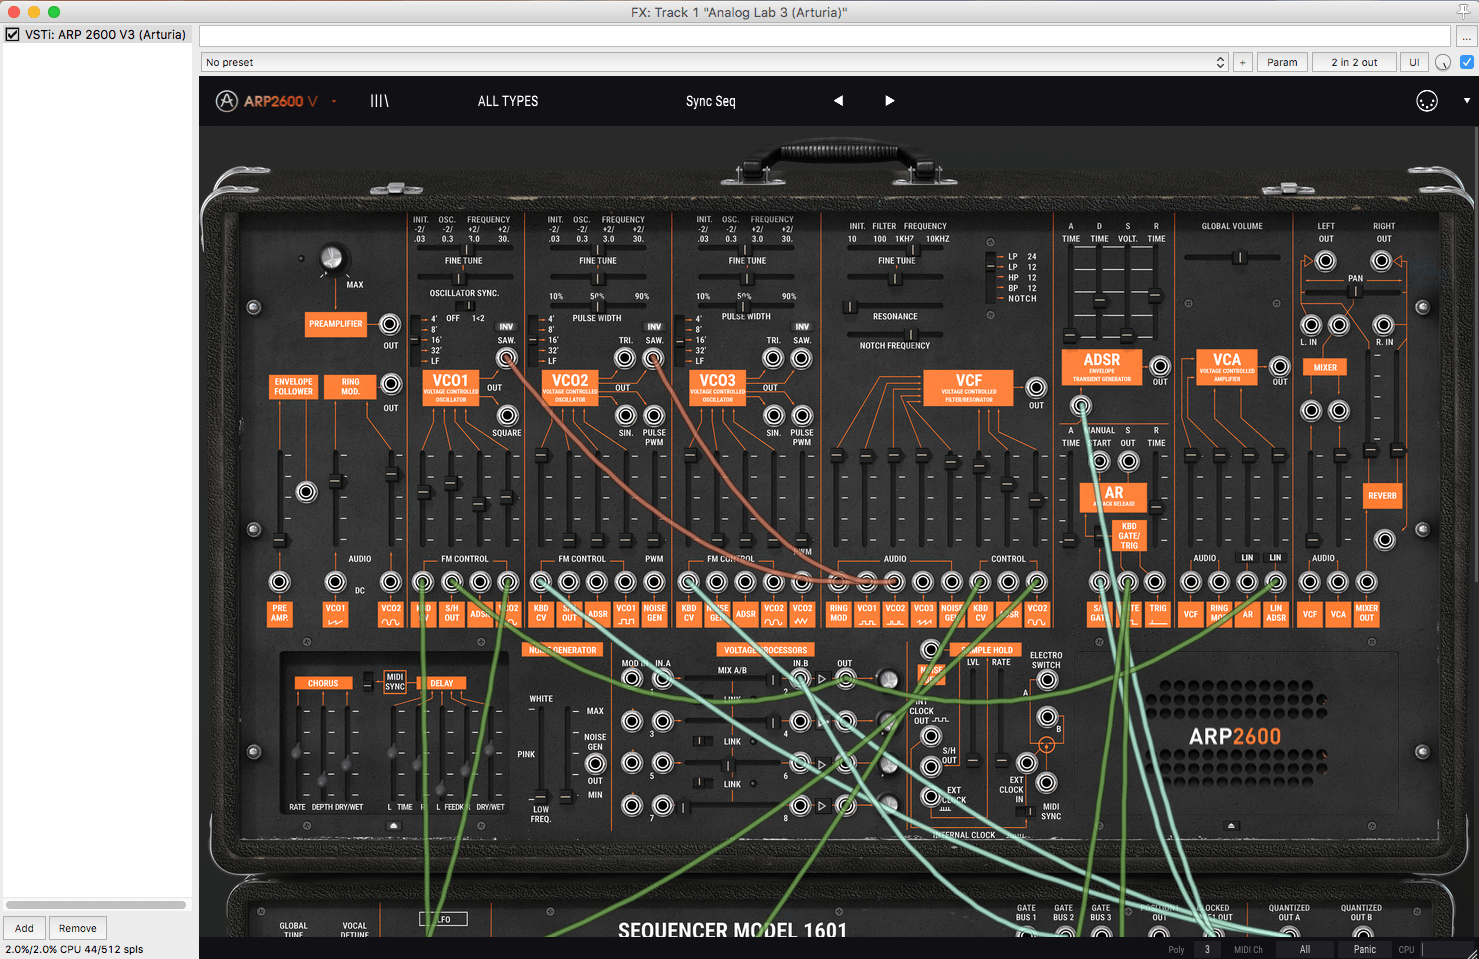The height and width of the screenshot is (959, 1479).
Task: Toggle the chorus/delay MIDI SYNC switch
Action: [368, 681]
